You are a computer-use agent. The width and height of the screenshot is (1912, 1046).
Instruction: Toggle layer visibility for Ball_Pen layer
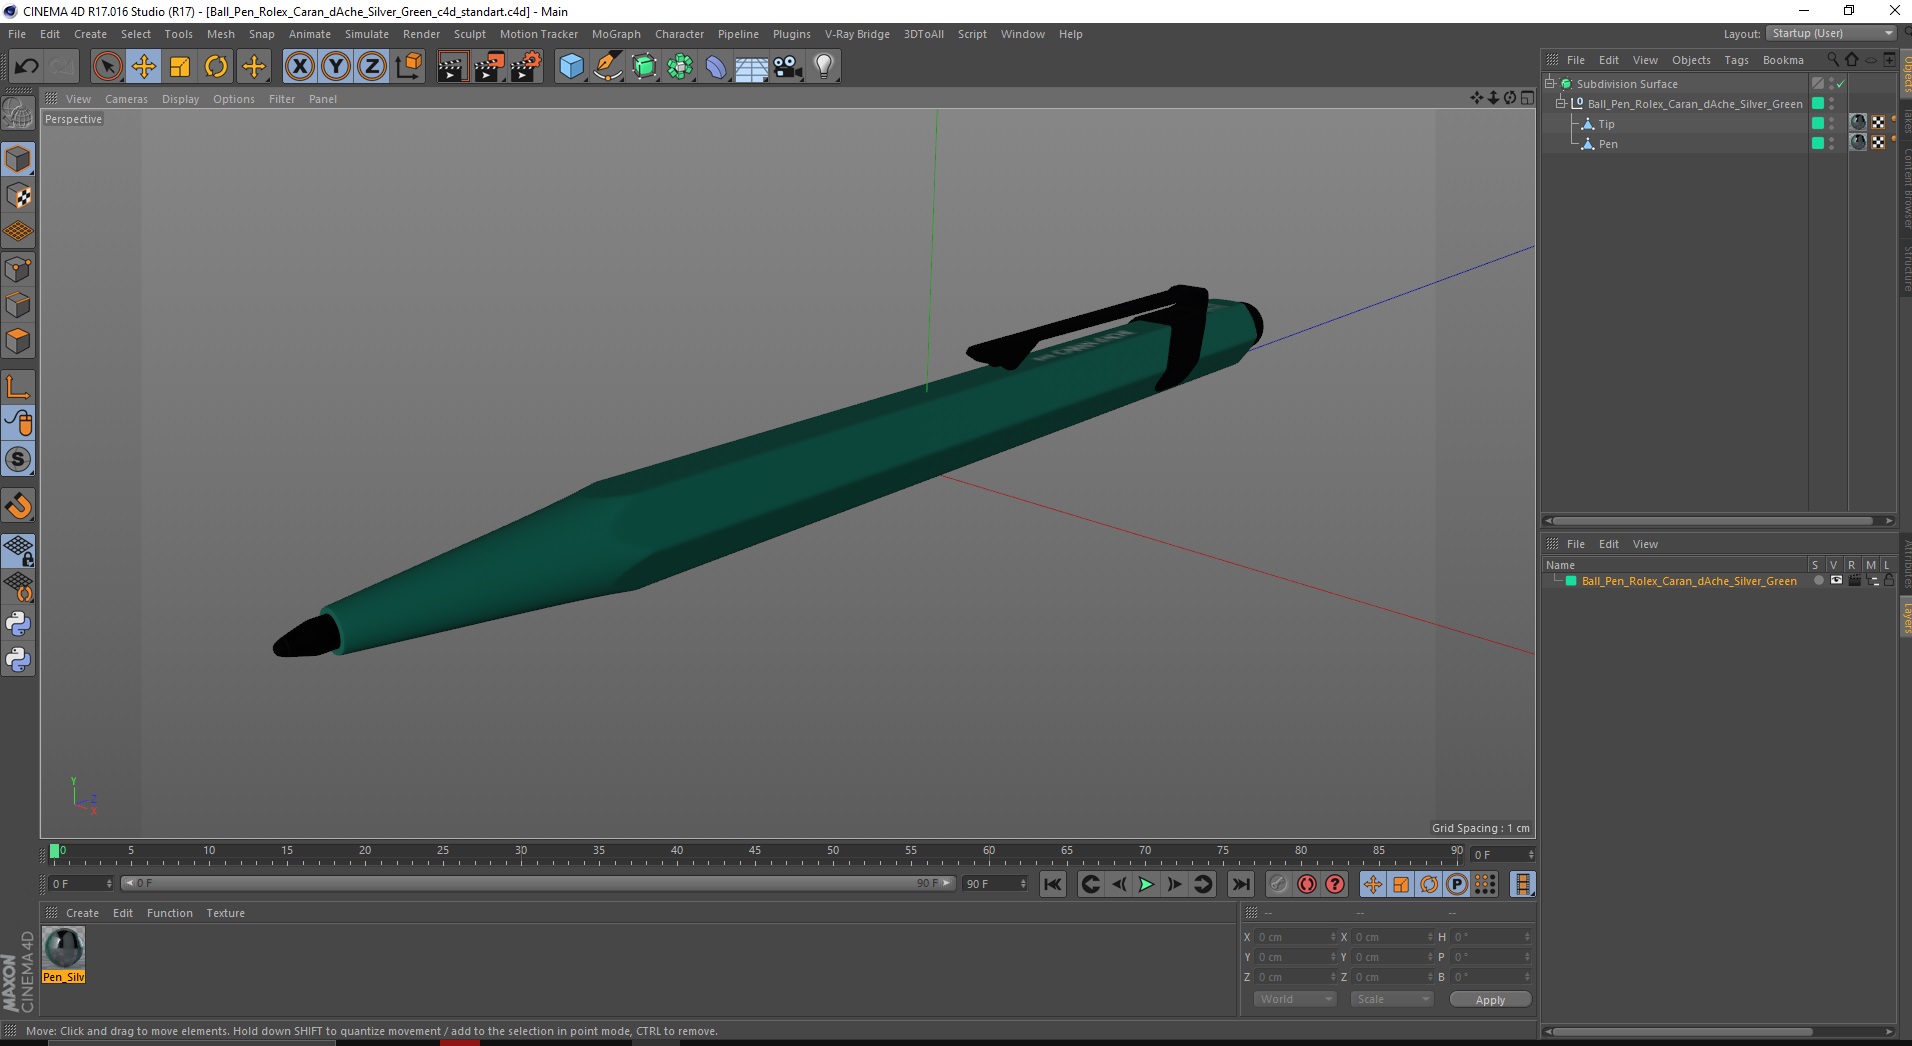(x=1836, y=581)
